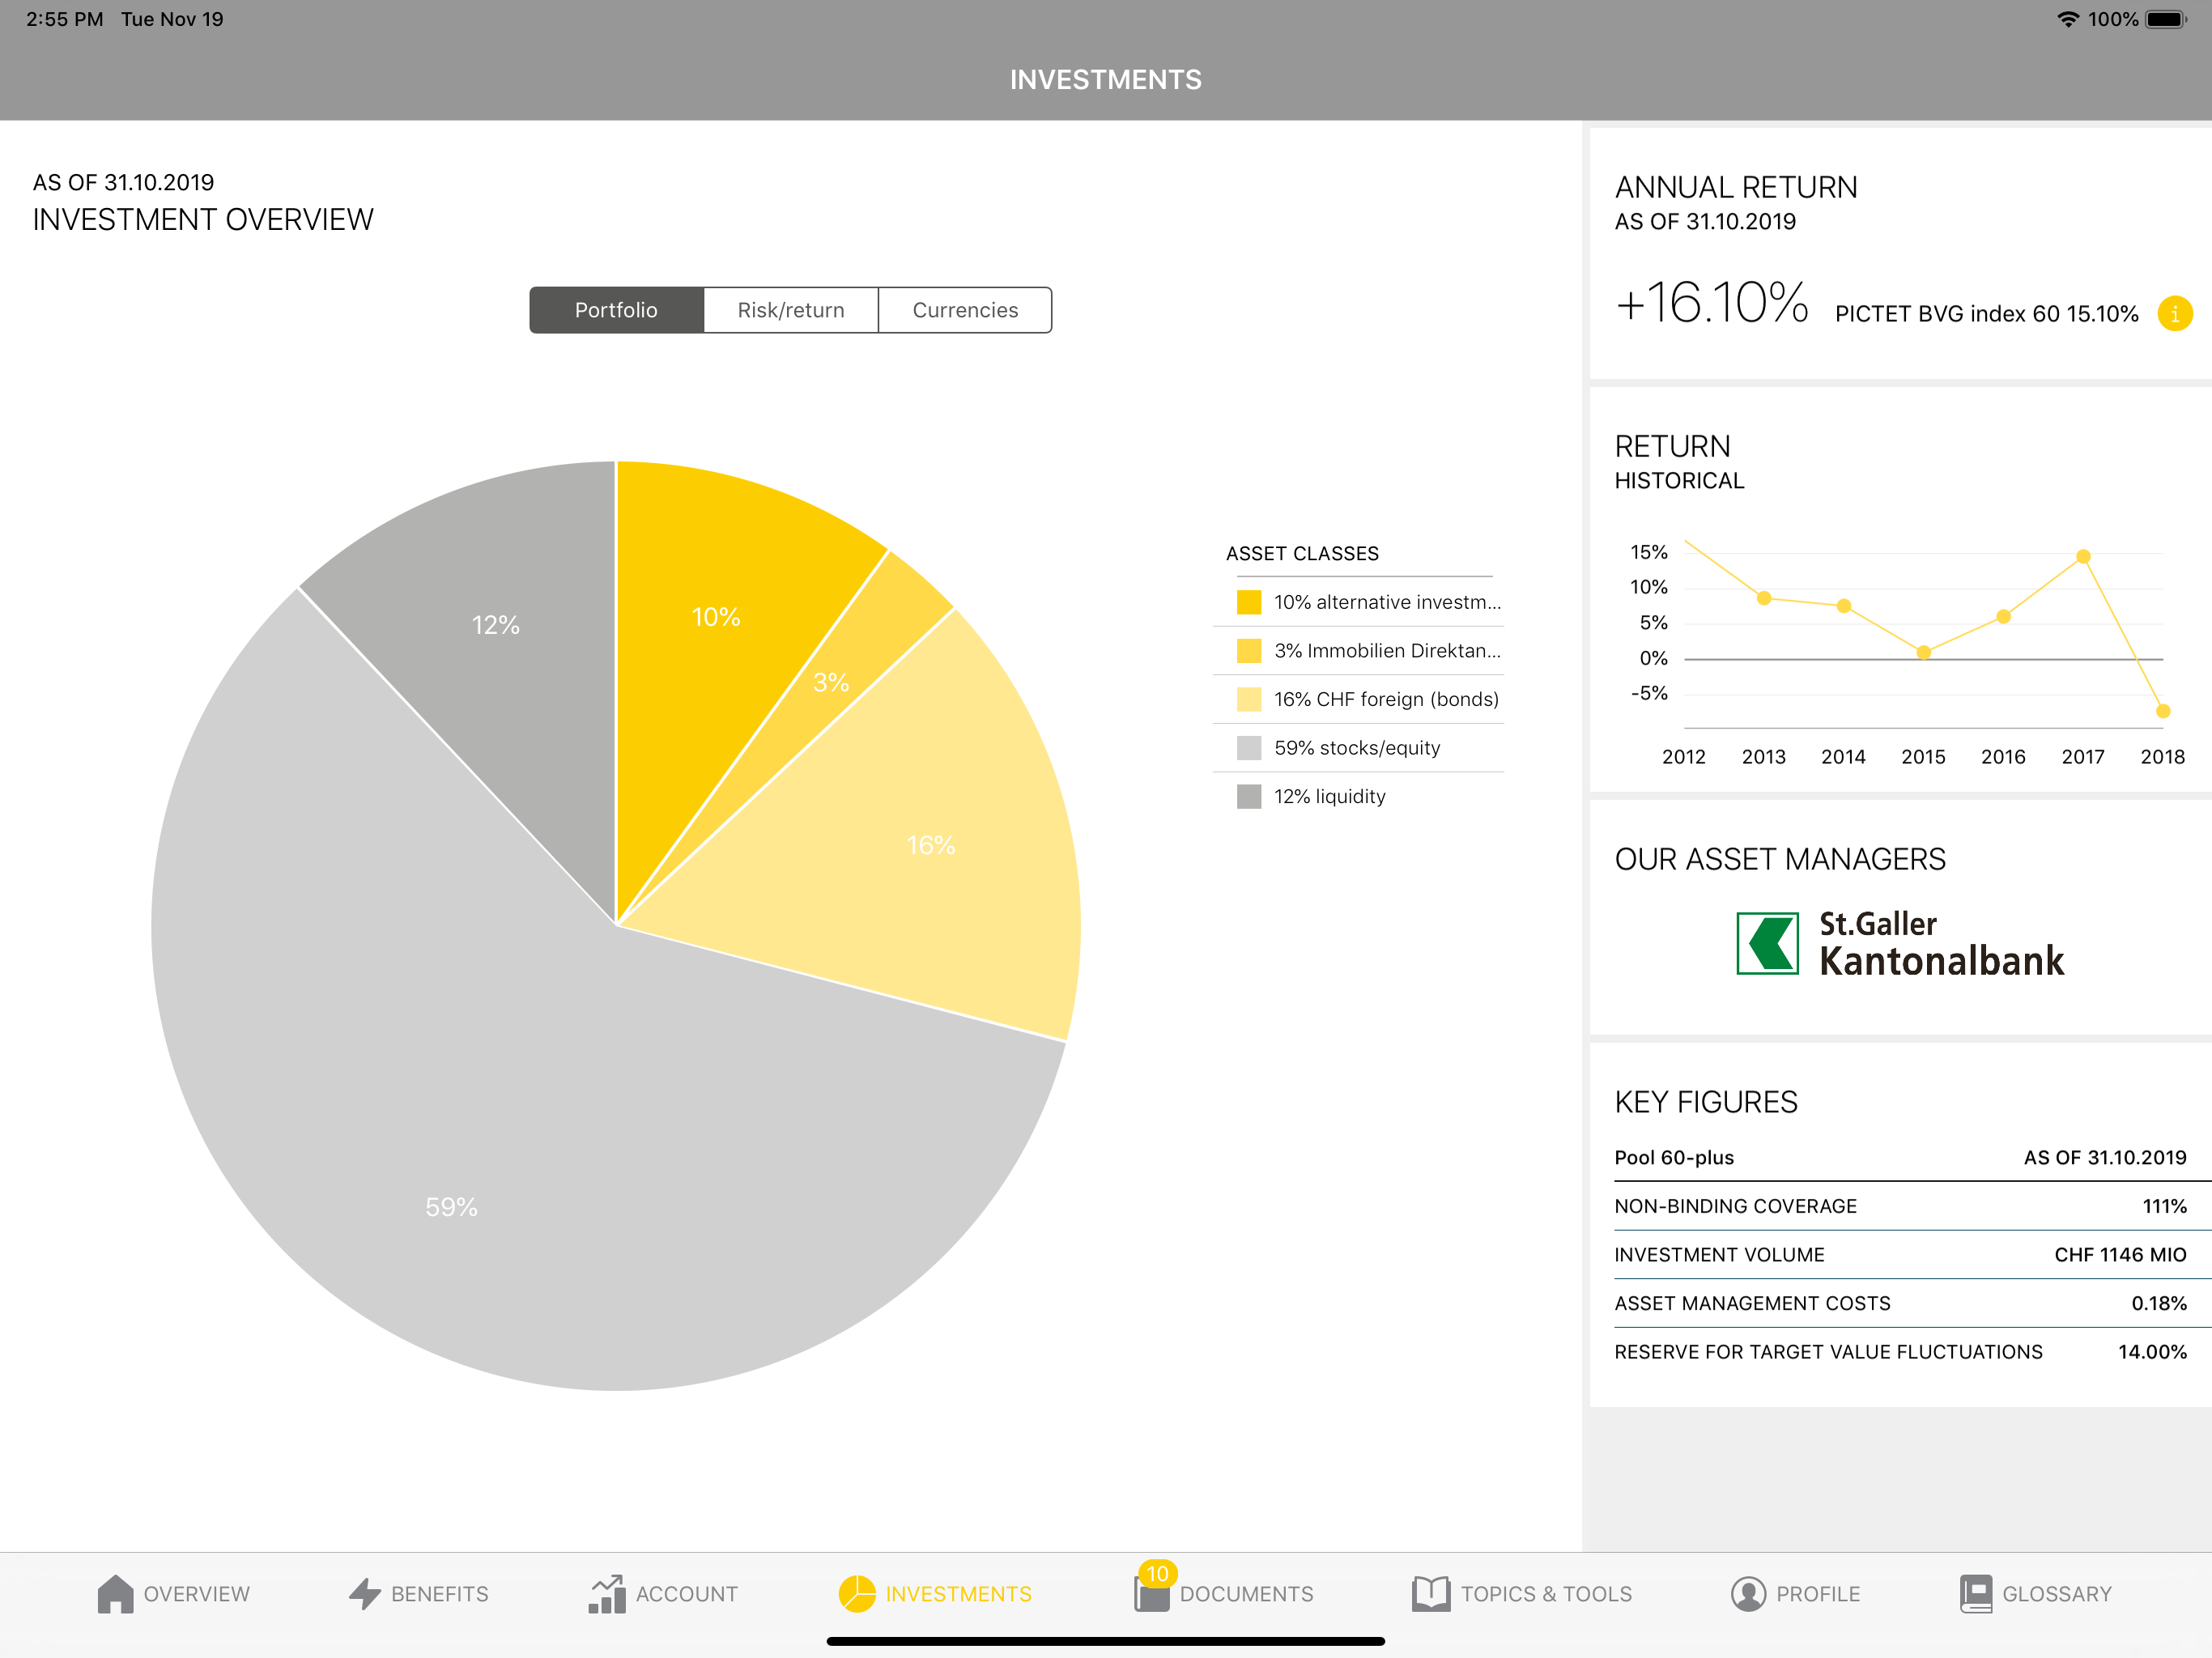
Task: Go to the BENEFITS tab label
Action: point(440,1594)
